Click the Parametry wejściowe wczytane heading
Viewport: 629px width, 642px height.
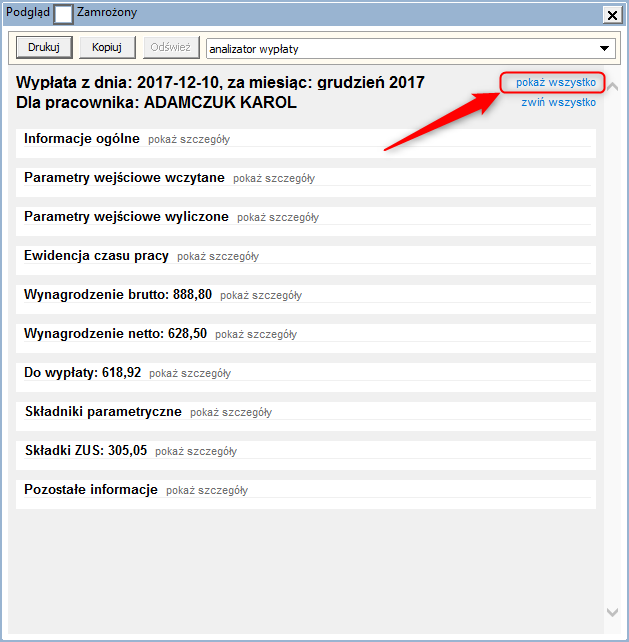pos(124,177)
